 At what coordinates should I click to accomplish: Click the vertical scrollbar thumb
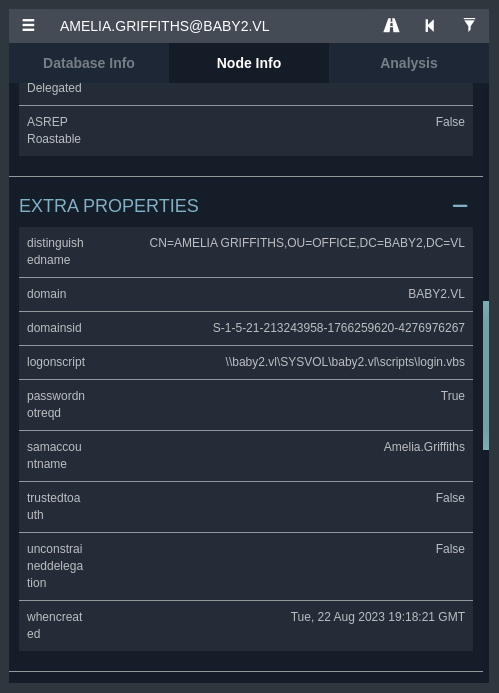coord(486,375)
